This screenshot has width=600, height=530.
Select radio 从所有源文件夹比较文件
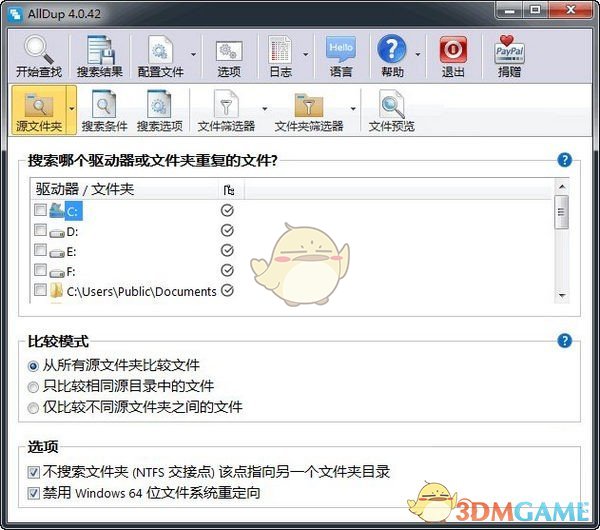tap(33, 366)
